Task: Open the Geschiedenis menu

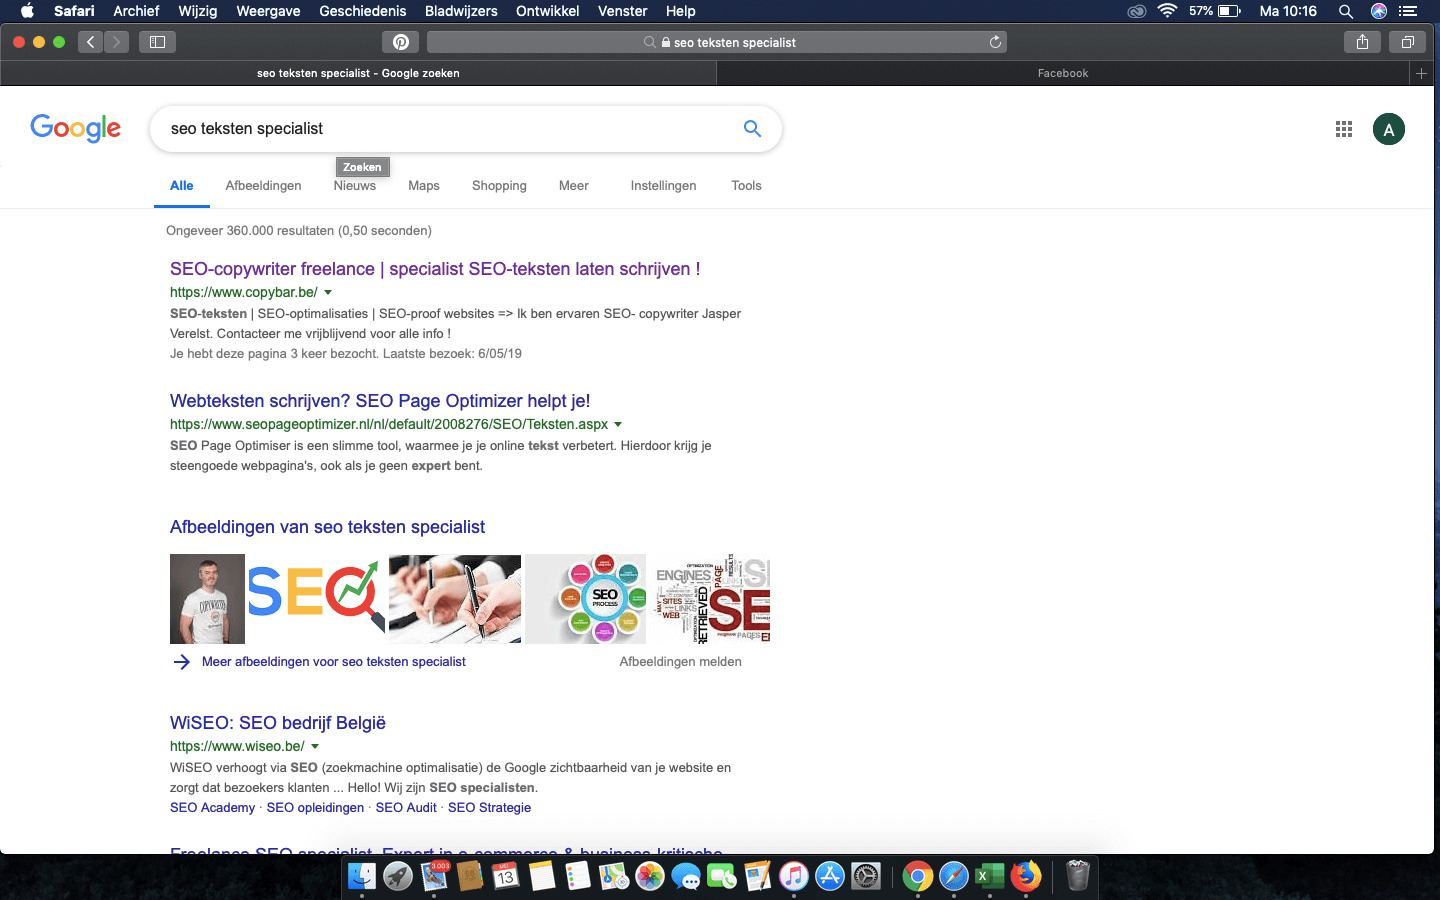Action: pyautogui.click(x=363, y=11)
